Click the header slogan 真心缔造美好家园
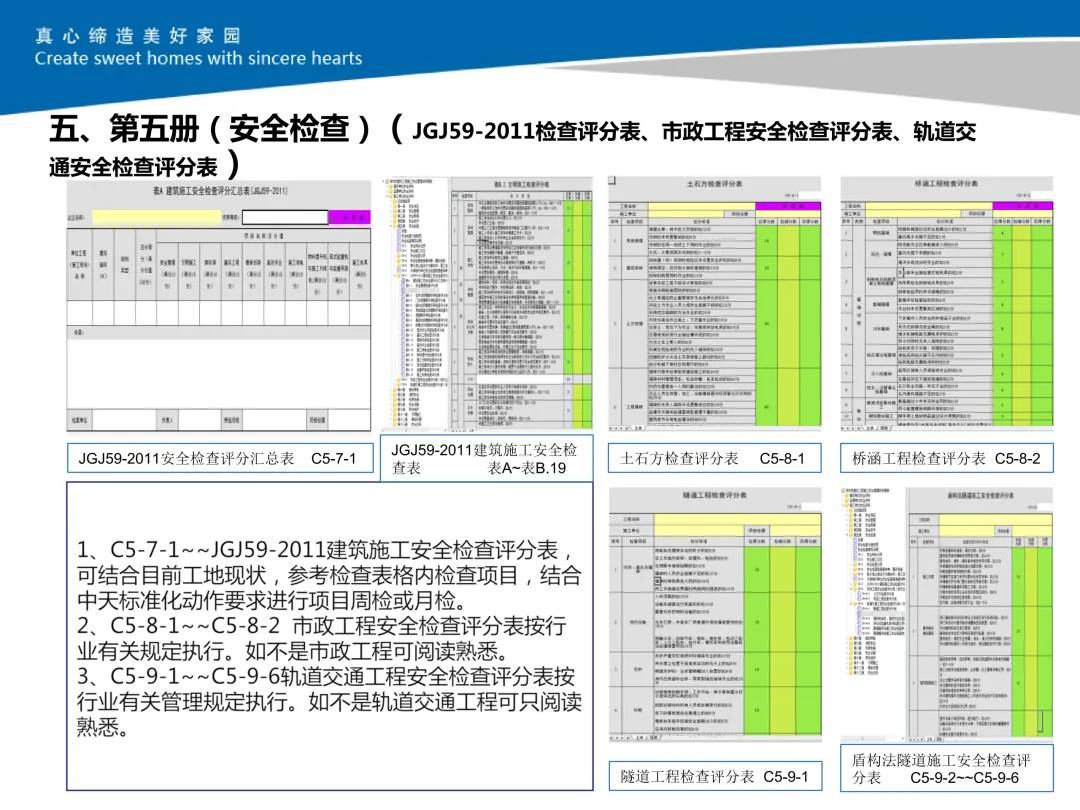1080x810 pixels. tap(138, 36)
